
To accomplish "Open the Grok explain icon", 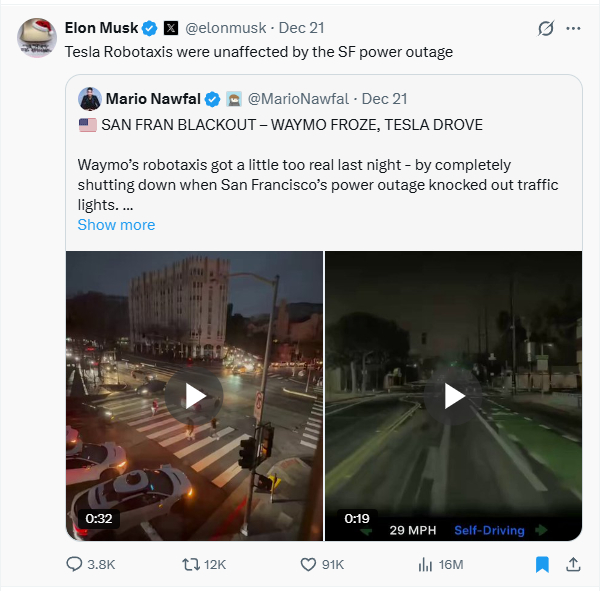I will point(545,28).
